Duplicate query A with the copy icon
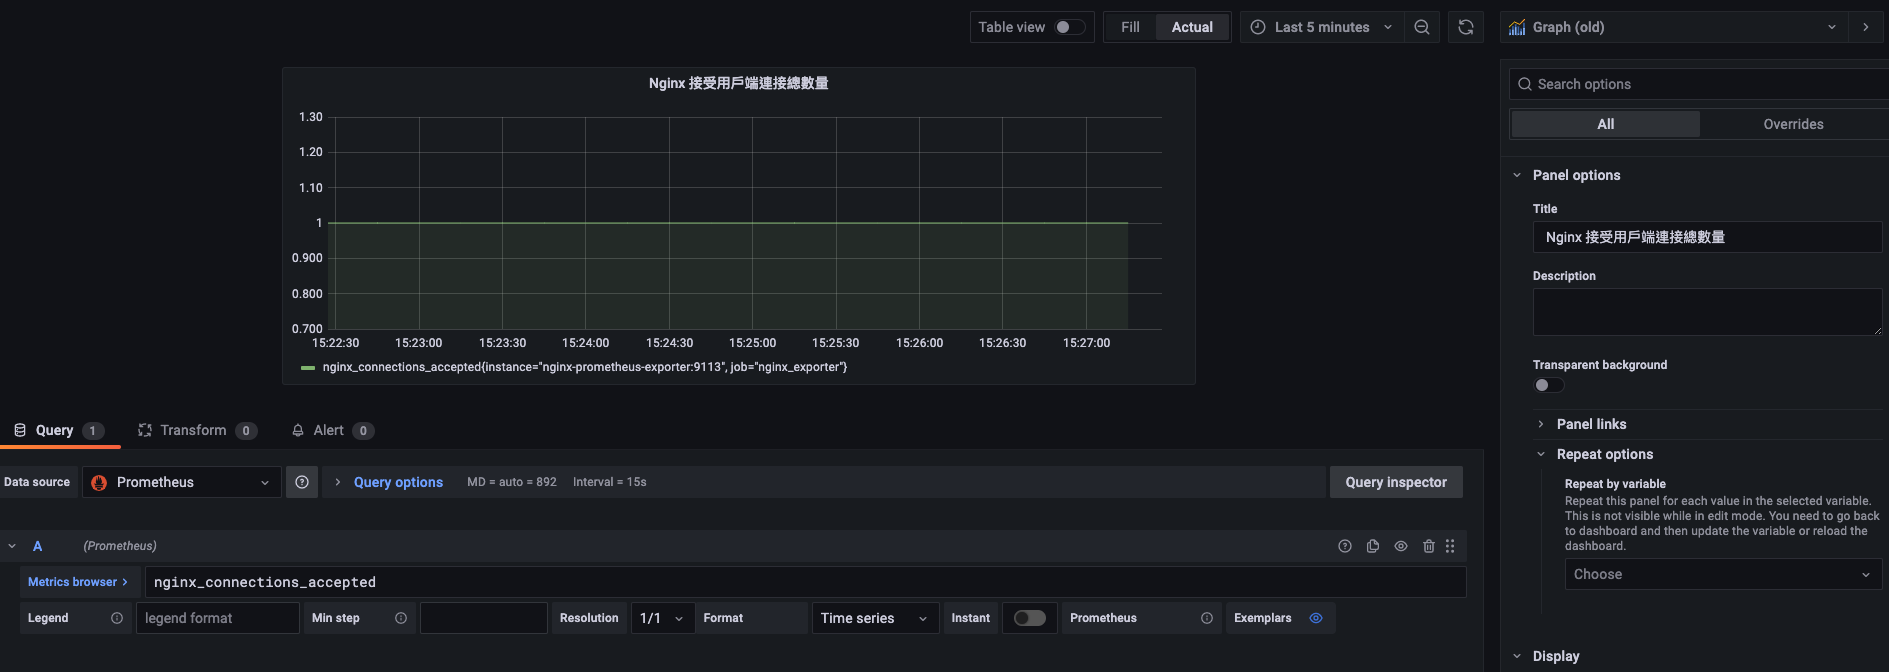 pos(1373,546)
